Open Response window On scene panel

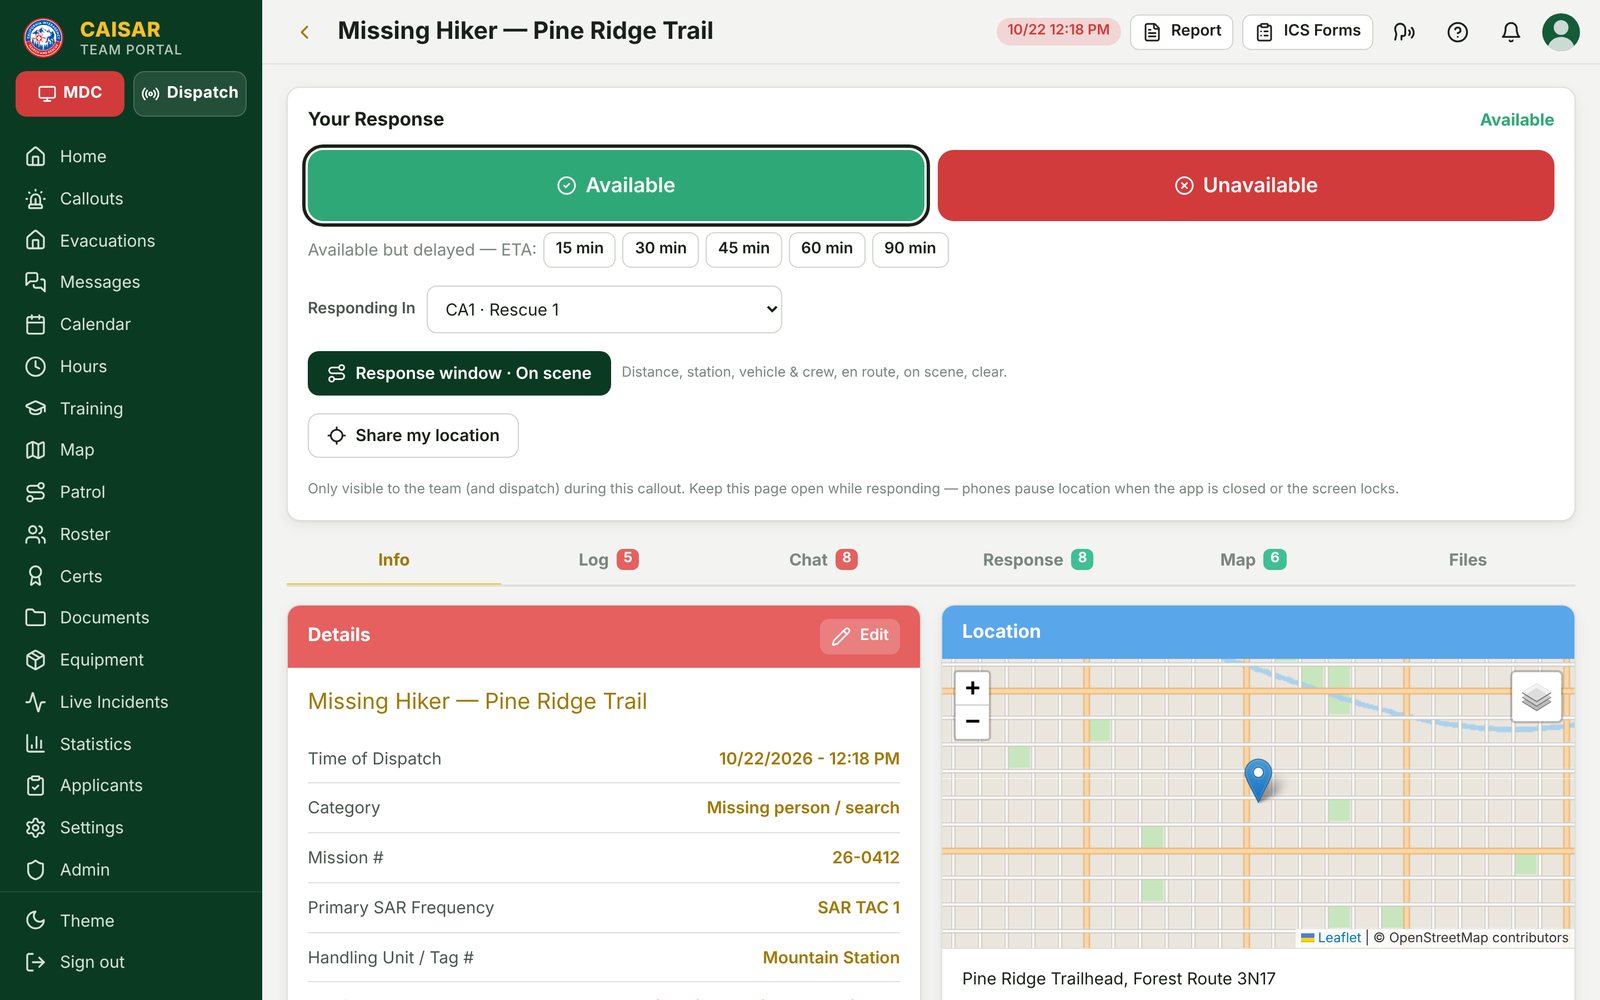(459, 373)
